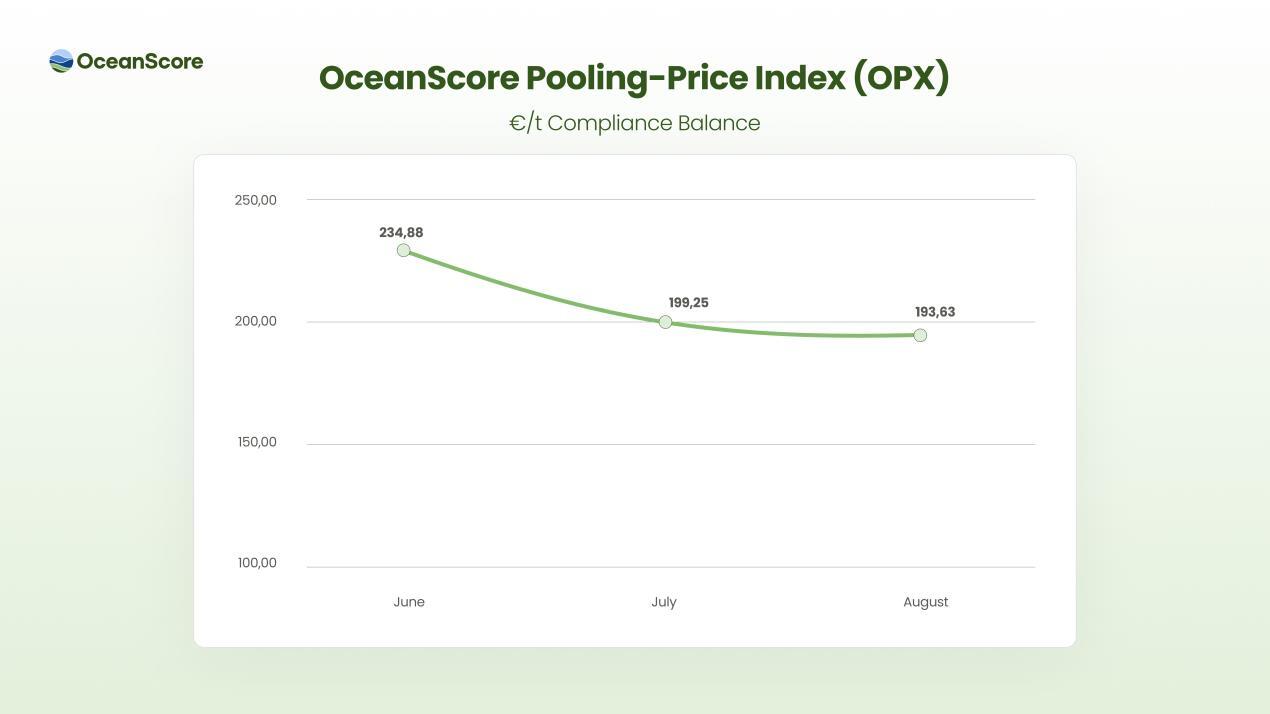Viewport: 1270px width, 714px height.
Task: Click the OceanScore brand name text
Action: [x=140, y=61]
